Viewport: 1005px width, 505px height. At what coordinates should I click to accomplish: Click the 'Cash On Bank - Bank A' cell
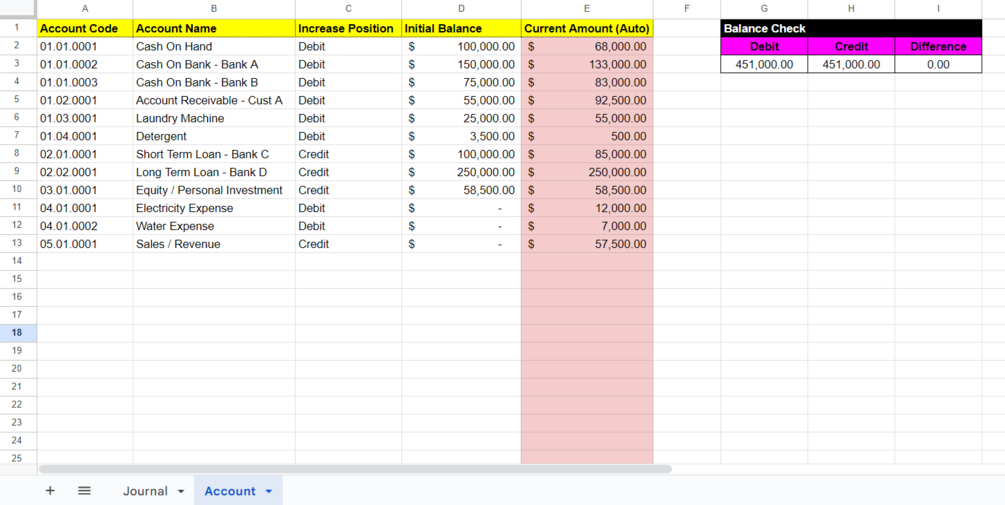tap(214, 65)
